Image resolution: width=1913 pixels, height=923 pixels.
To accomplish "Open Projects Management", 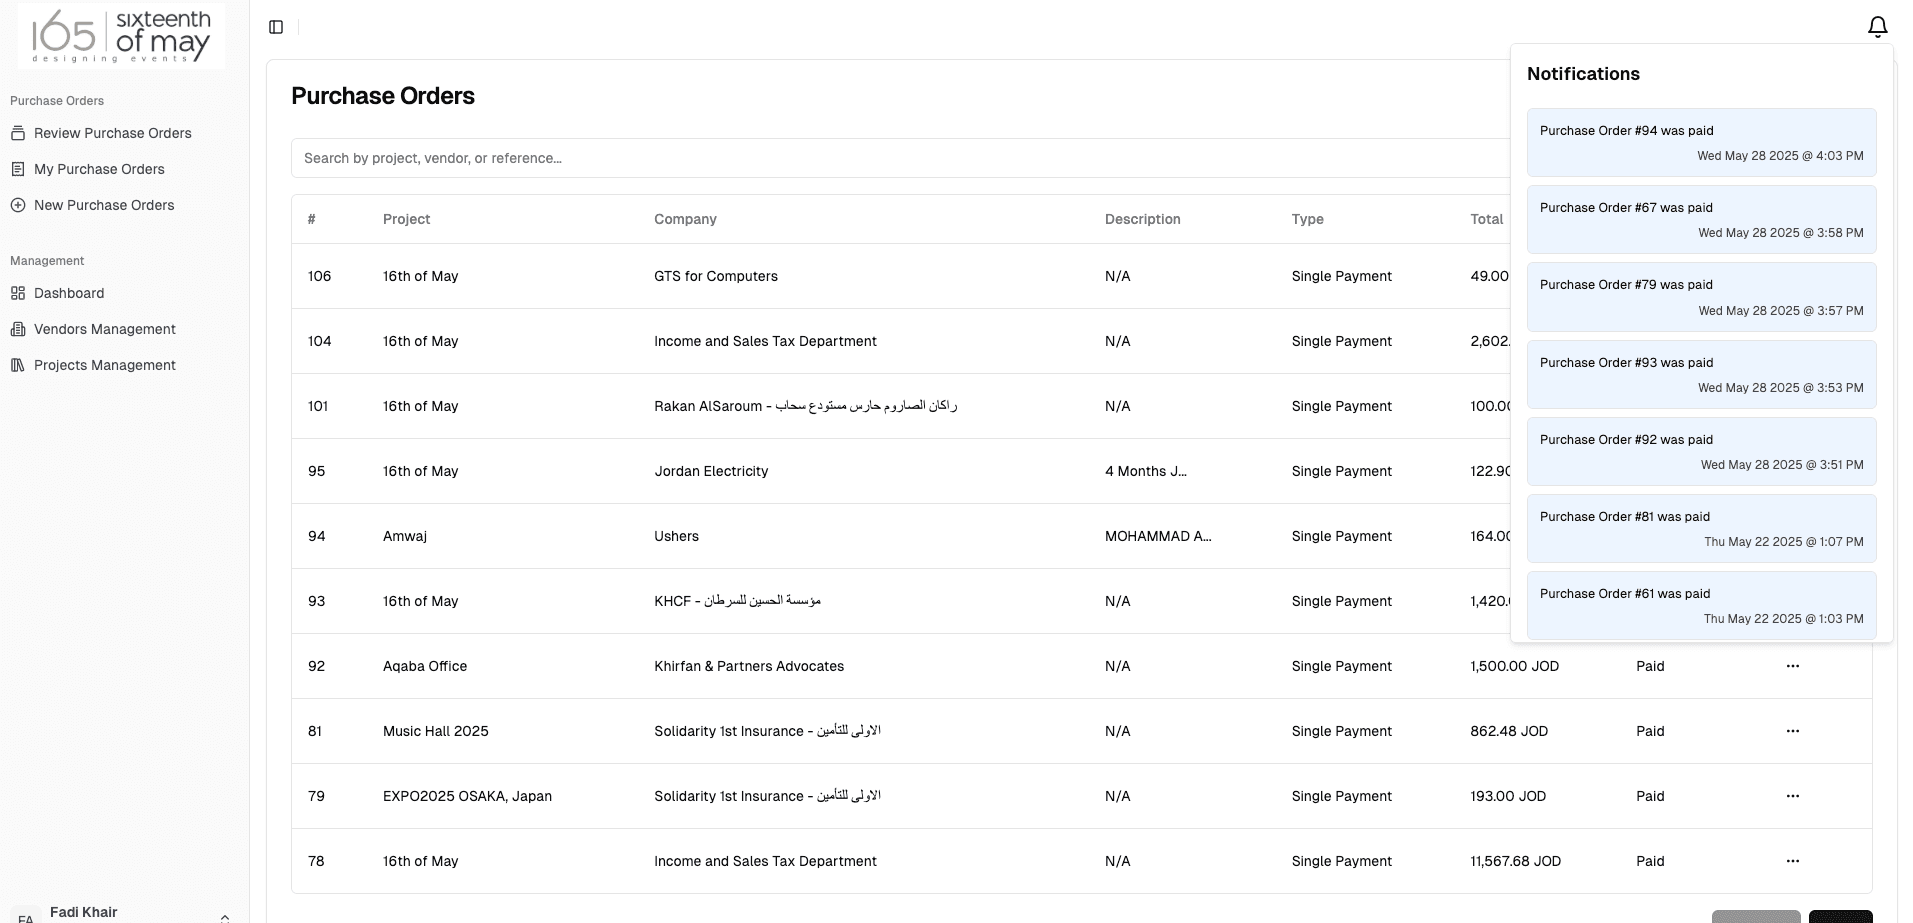I will (x=104, y=365).
